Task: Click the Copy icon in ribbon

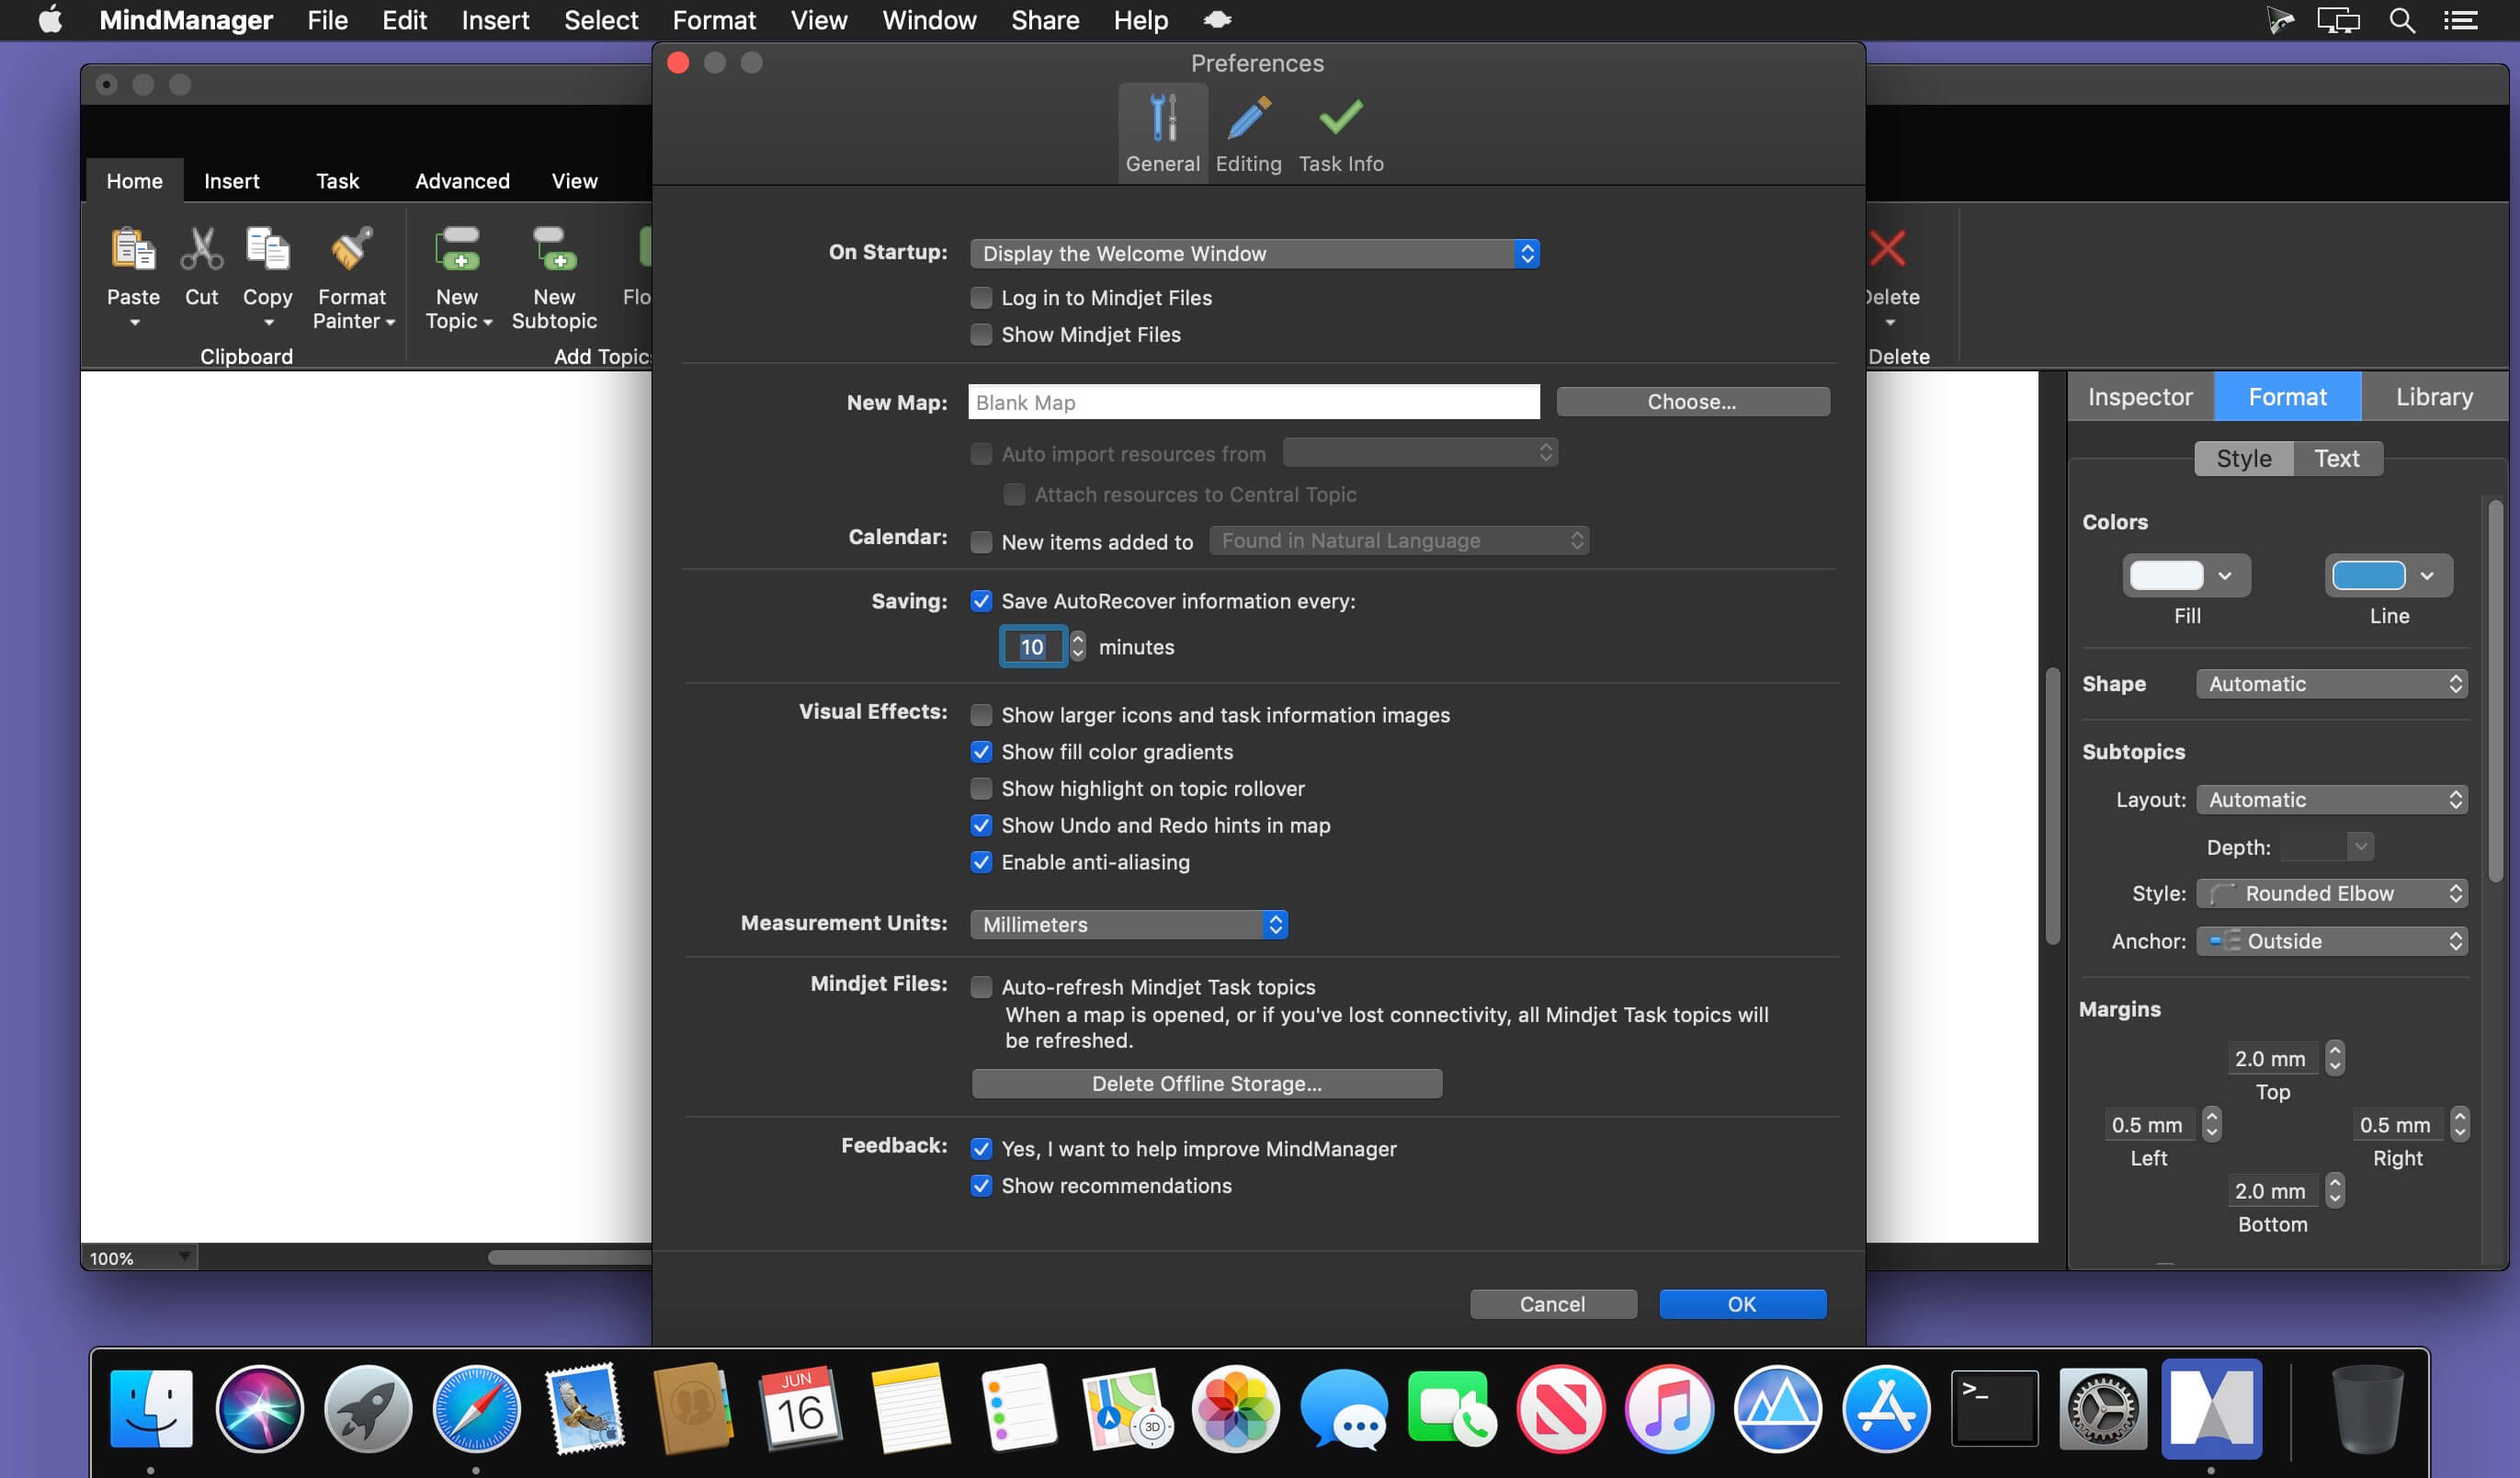Action: tap(267, 249)
